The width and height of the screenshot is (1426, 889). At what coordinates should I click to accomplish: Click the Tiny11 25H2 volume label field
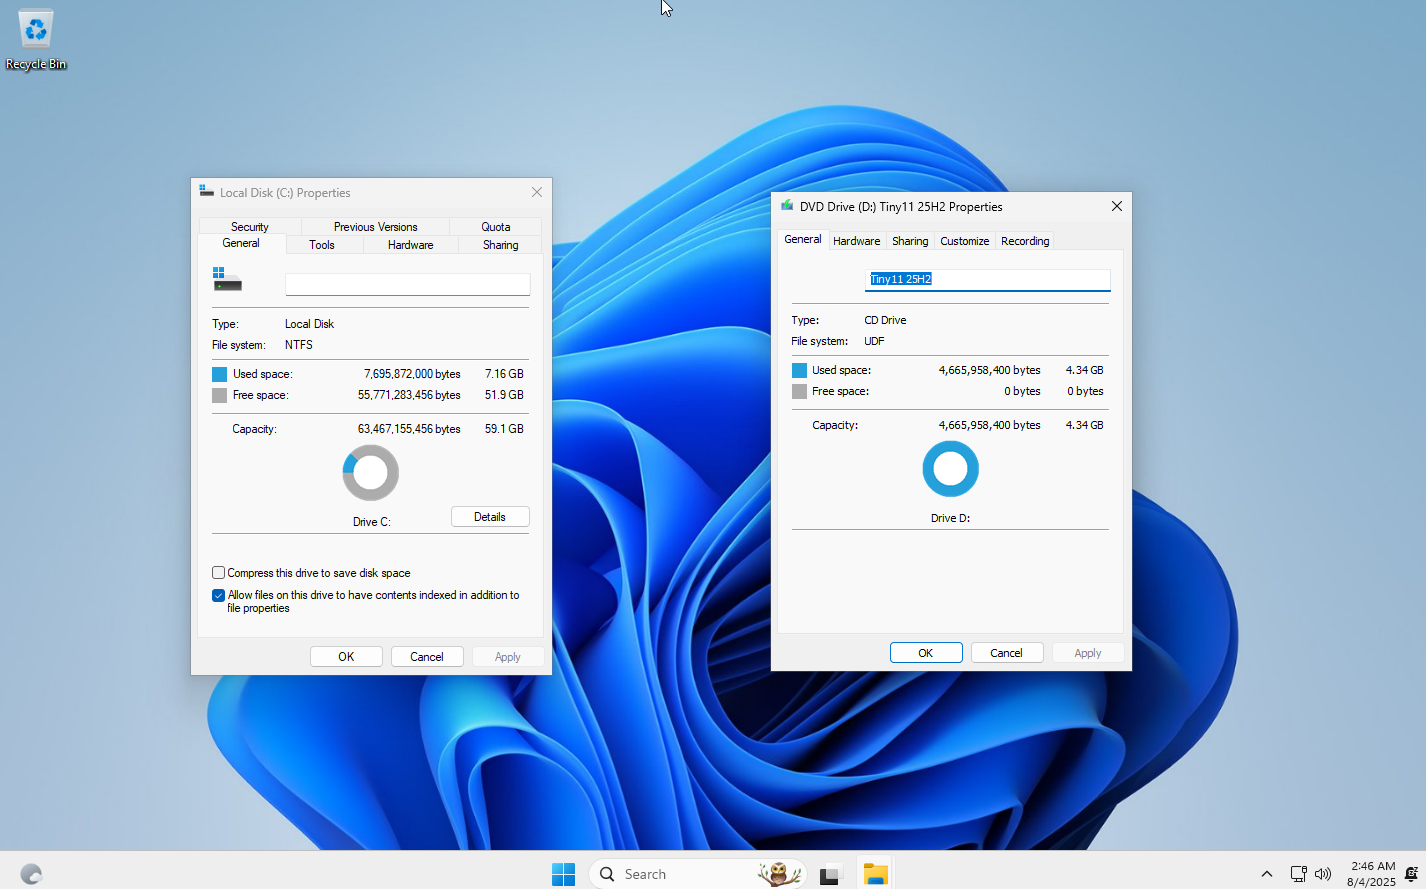[x=987, y=280]
